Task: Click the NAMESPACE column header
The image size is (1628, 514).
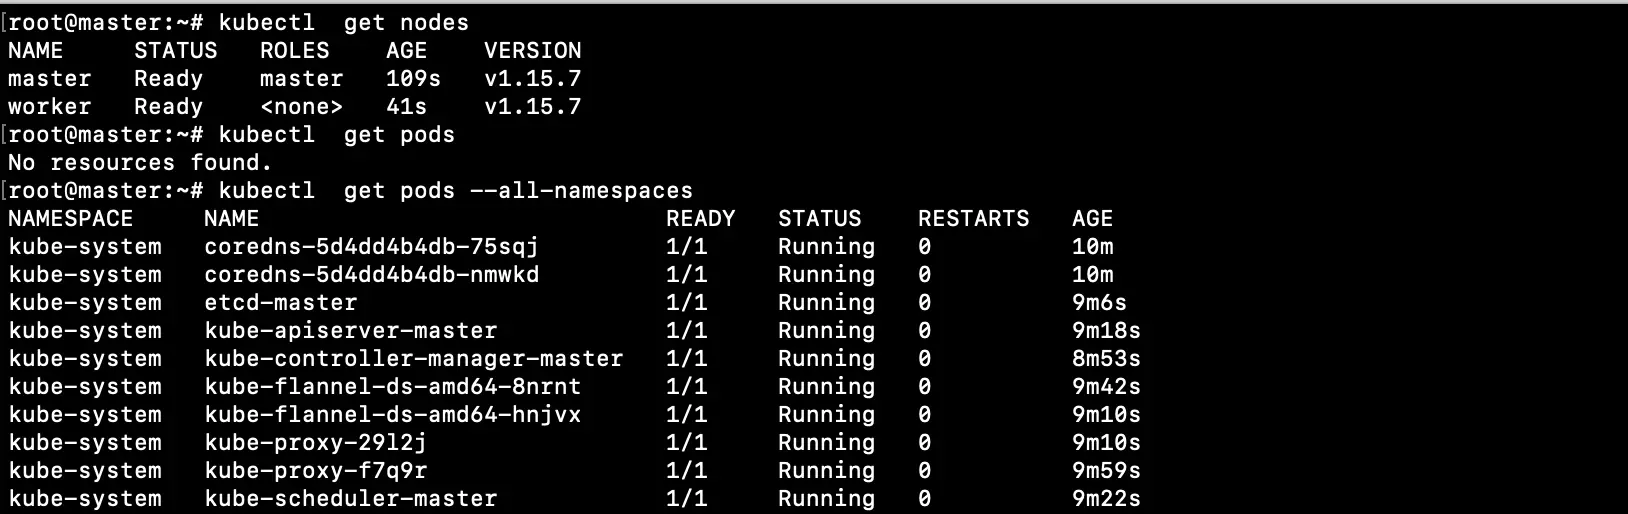Action: pyautogui.click(x=70, y=218)
